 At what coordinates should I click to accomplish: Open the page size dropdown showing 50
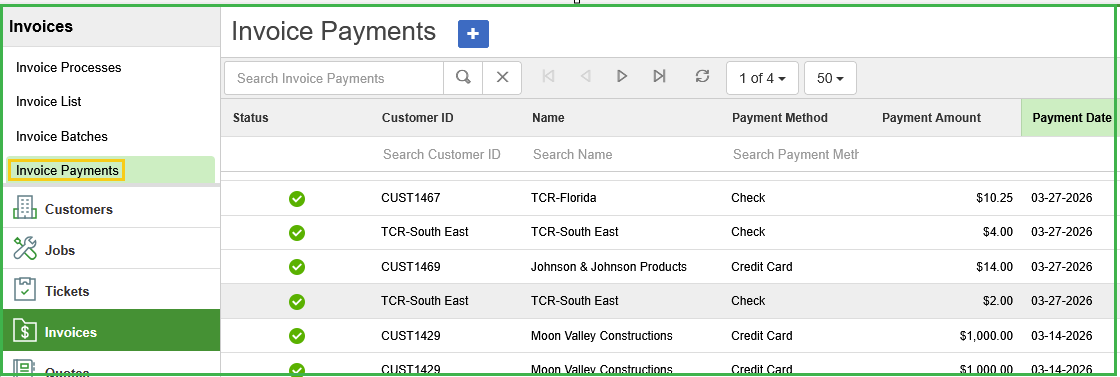(830, 78)
